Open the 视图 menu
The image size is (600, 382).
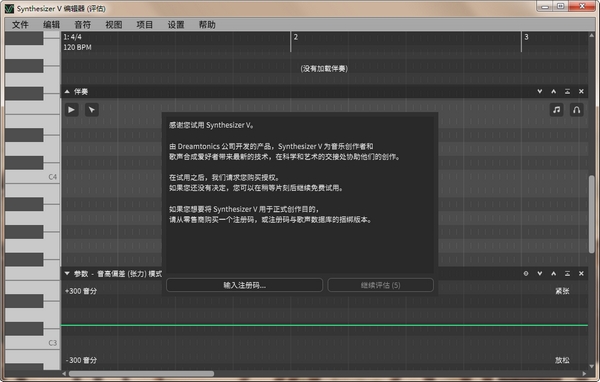click(x=114, y=25)
